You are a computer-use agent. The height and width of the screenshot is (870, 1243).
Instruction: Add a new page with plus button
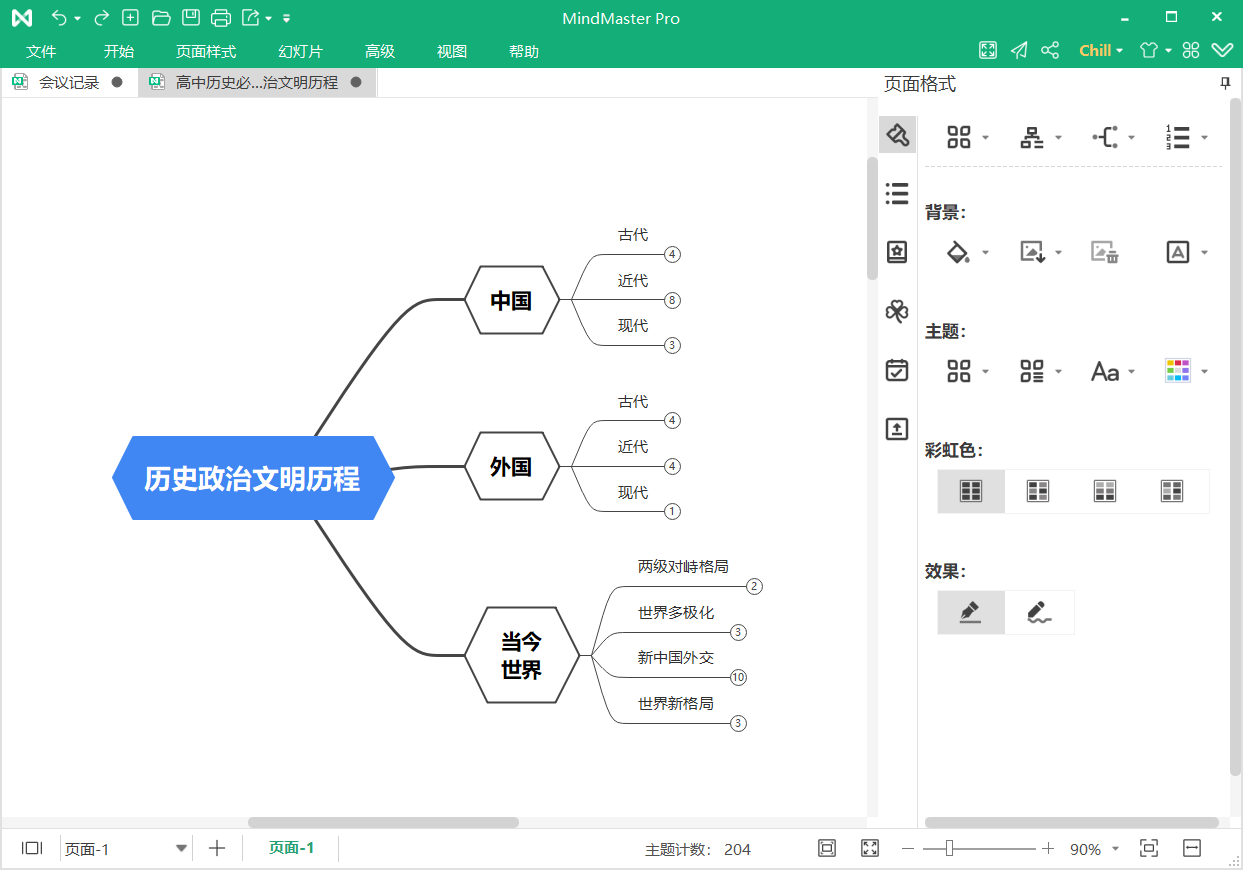click(217, 848)
